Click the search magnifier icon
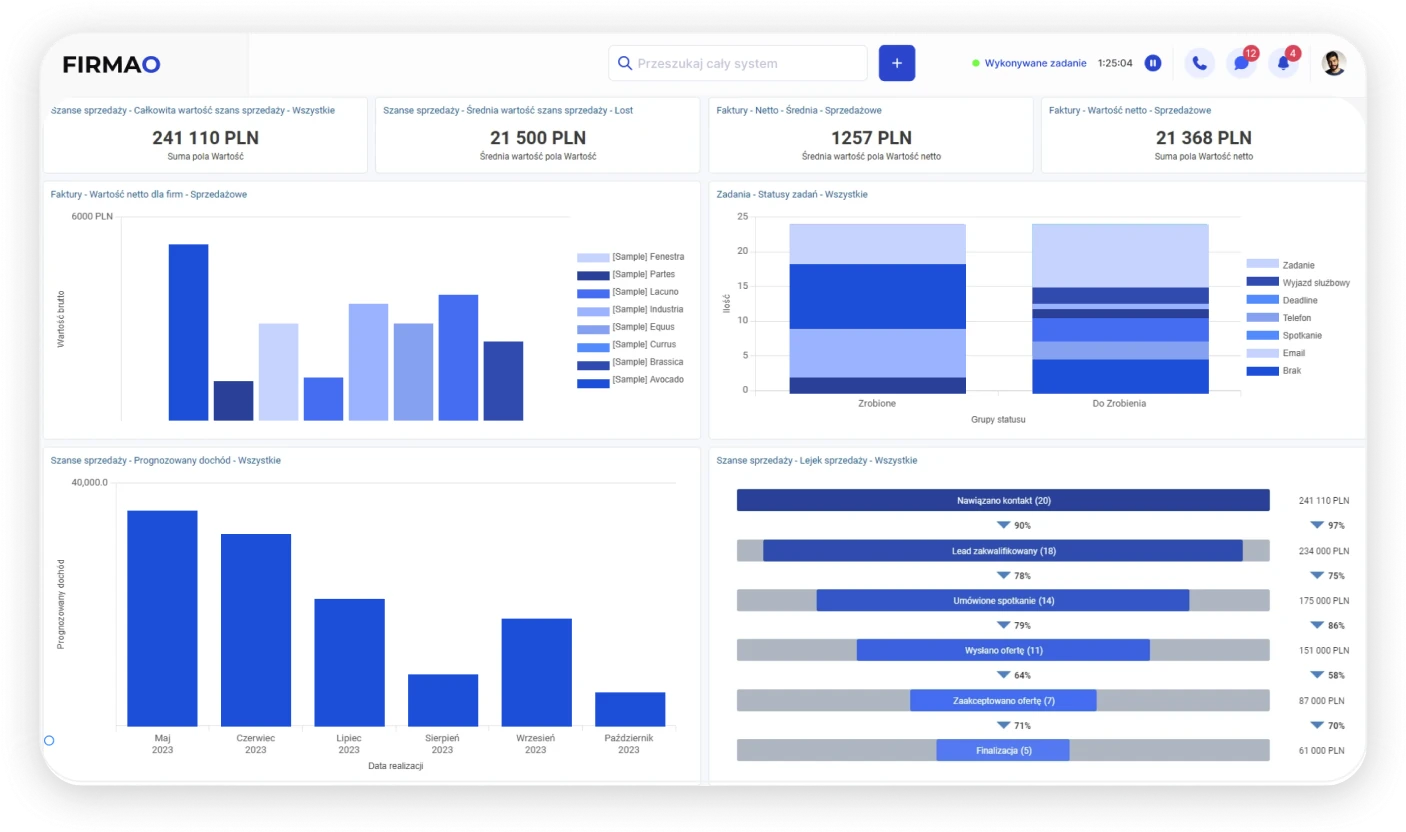 pos(625,63)
